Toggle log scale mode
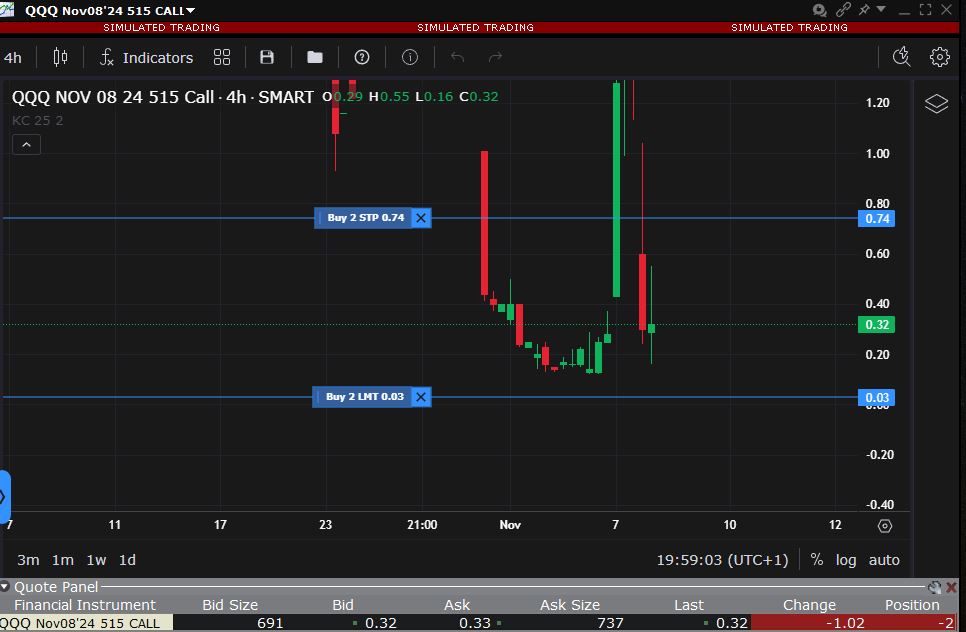This screenshot has height=632, width=966. click(x=846, y=560)
